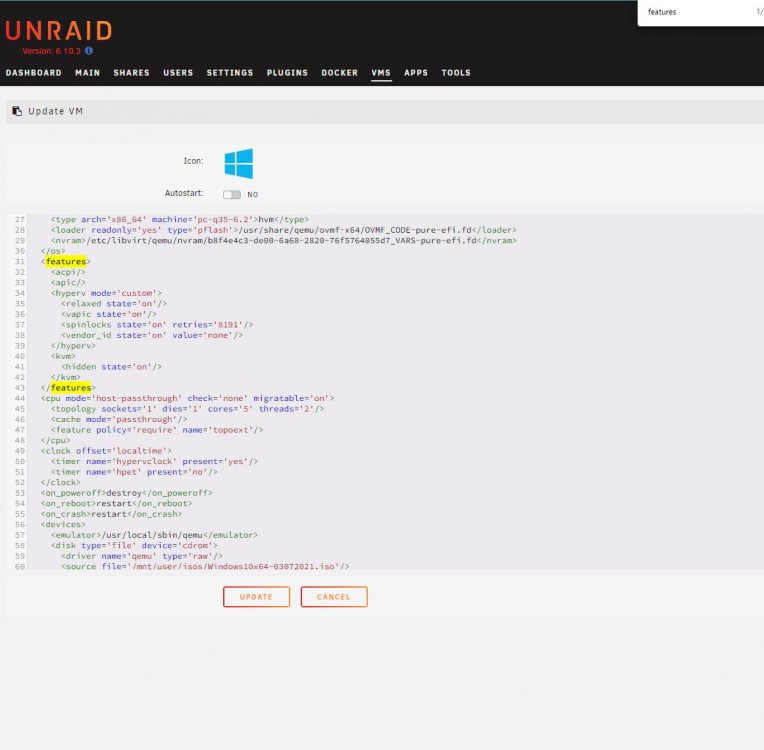This screenshot has height=750, width=764.
Task: Click the vapic state='on' line
Action: [109, 314]
